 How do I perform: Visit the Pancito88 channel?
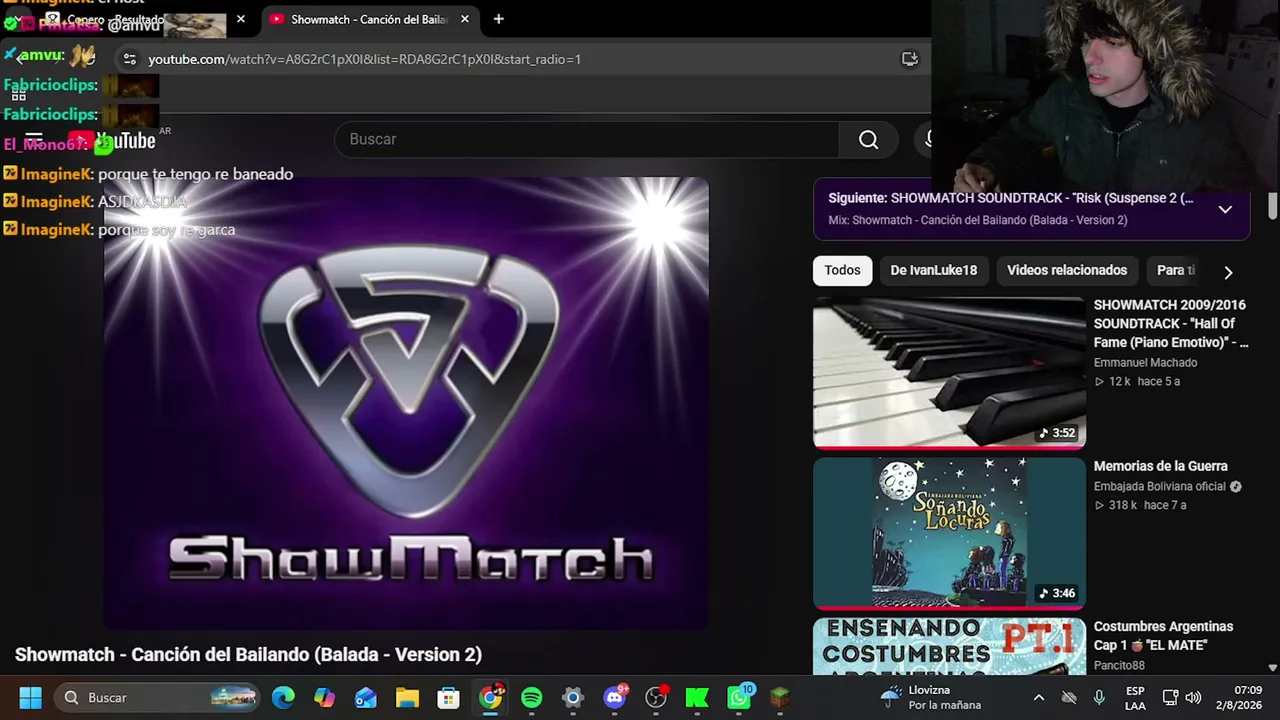click(x=1119, y=666)
